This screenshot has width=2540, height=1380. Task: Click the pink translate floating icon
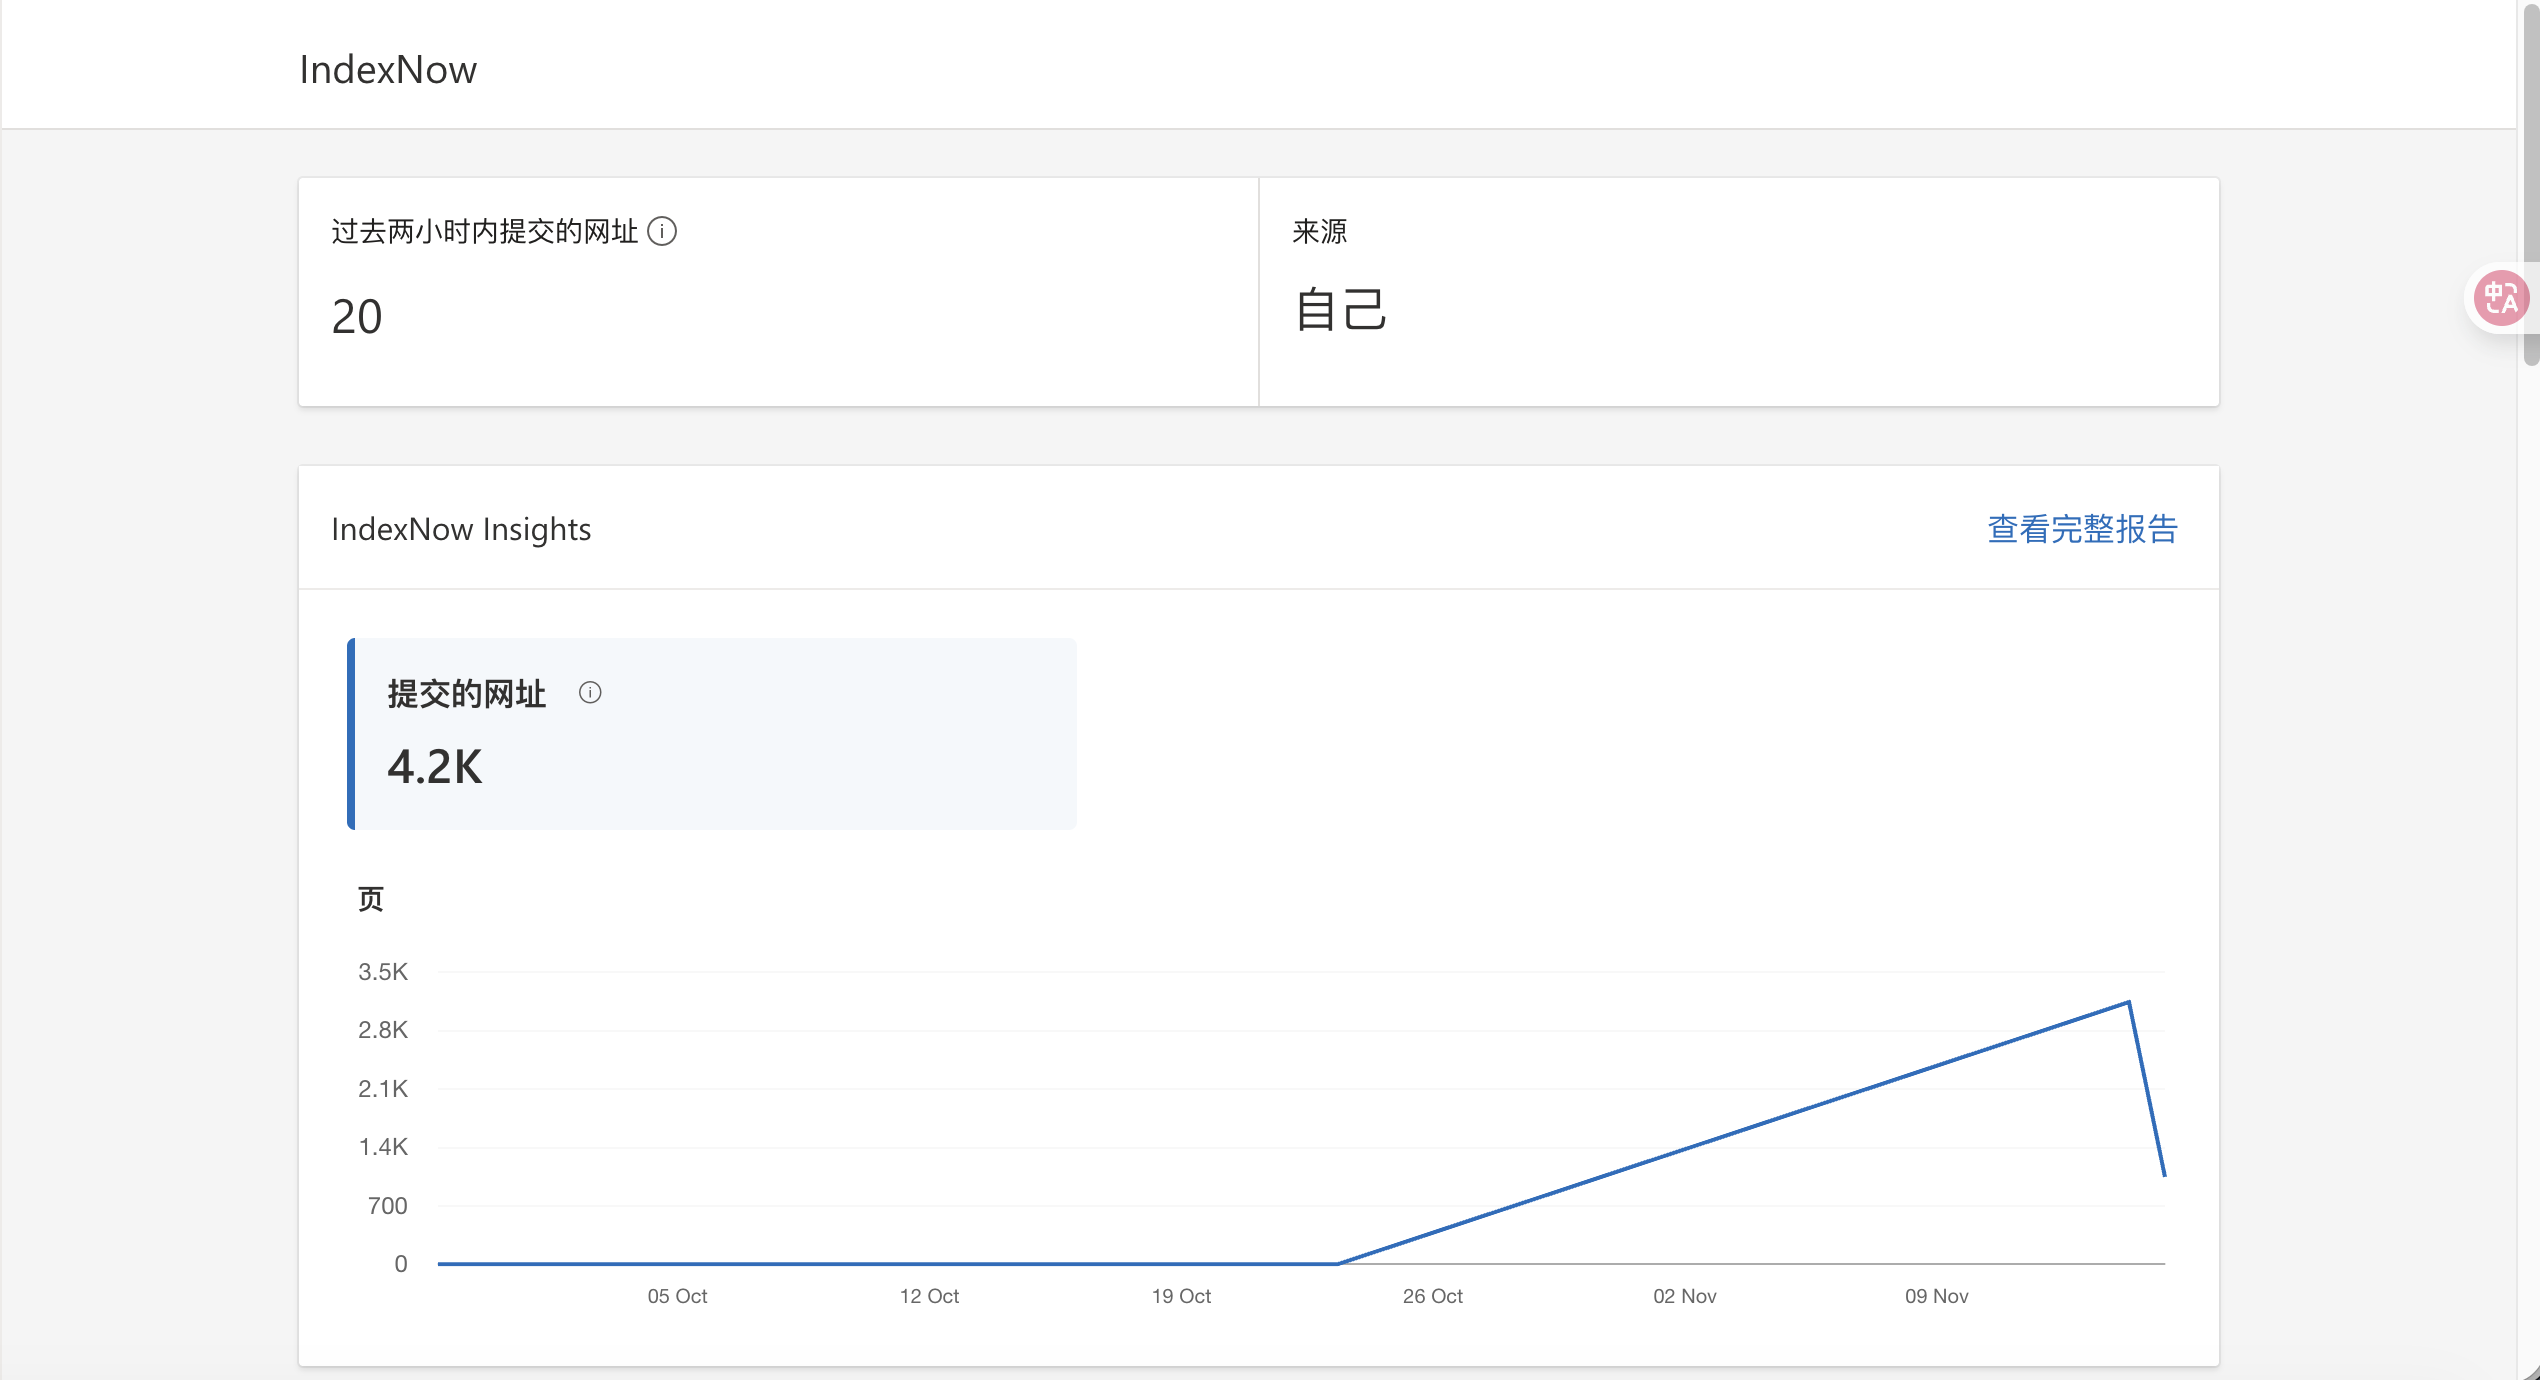pyautogui.click(x=2500, y=298)
